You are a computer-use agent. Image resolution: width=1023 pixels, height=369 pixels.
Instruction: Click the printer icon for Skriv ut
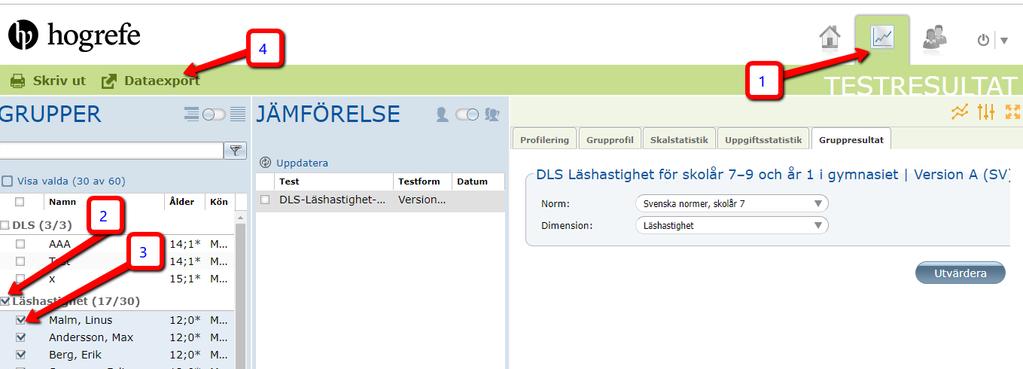tap(18, 81)
